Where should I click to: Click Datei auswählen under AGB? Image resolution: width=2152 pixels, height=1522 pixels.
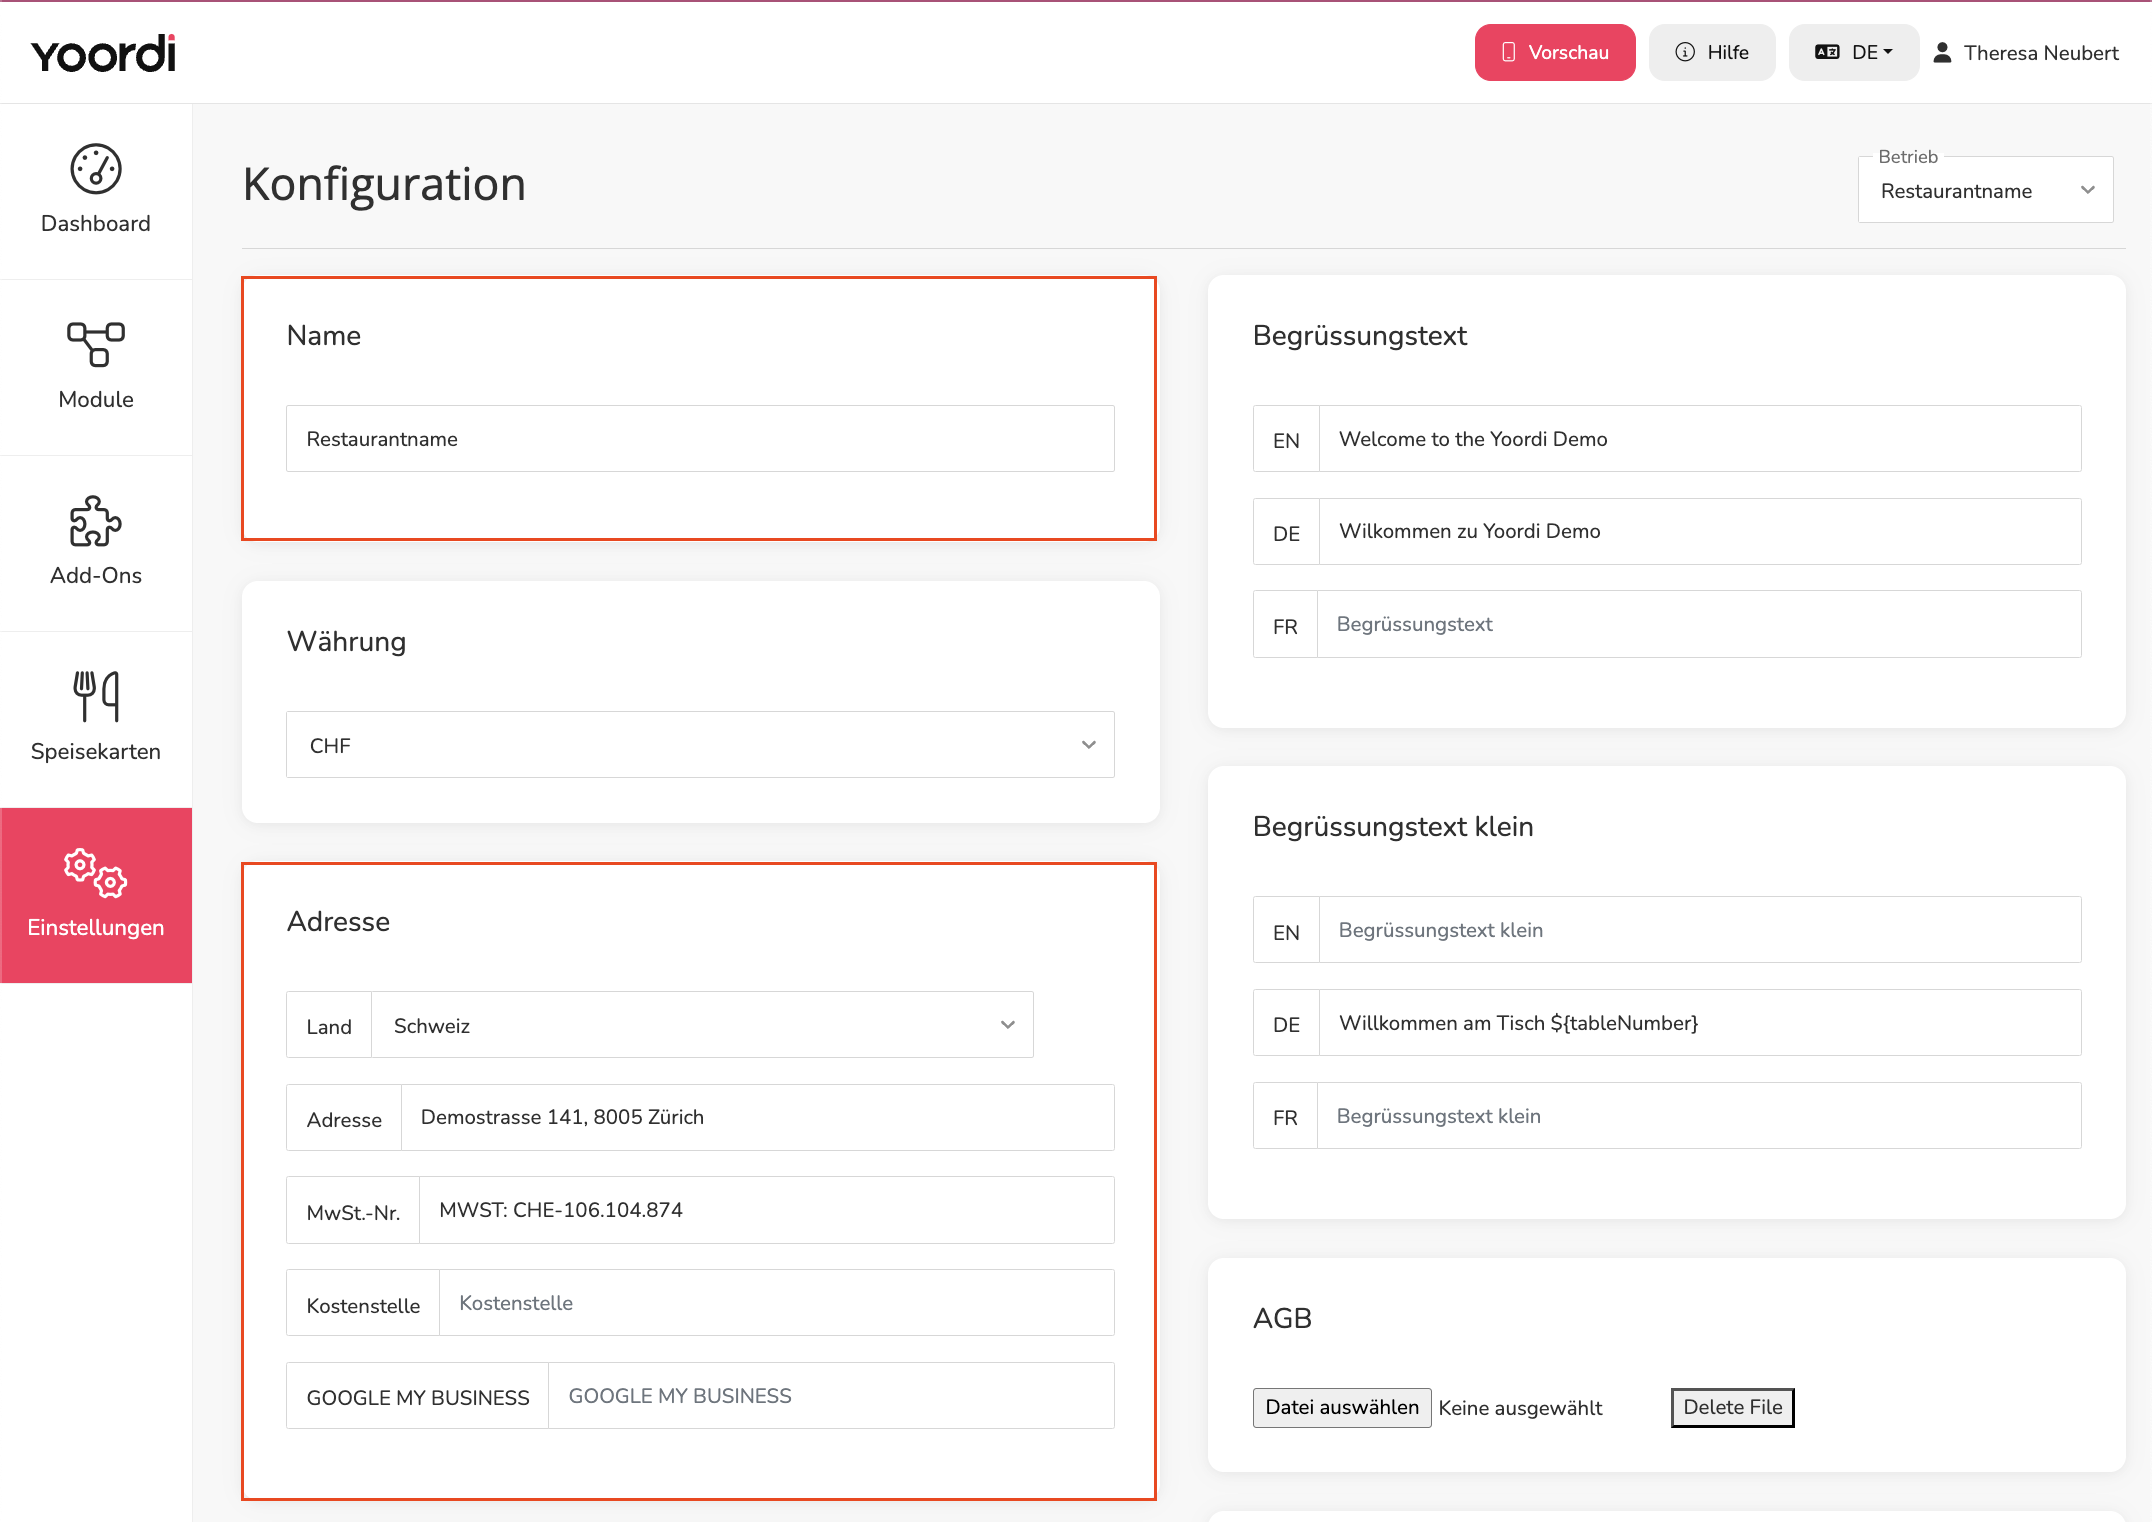pyautogui.click(x=1342, y=1407)
